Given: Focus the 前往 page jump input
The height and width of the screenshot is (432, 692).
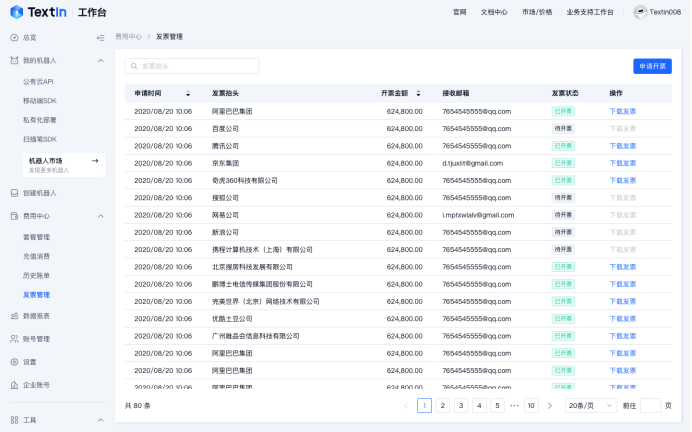Looking at the screenshot, I should tap(650, 406).
